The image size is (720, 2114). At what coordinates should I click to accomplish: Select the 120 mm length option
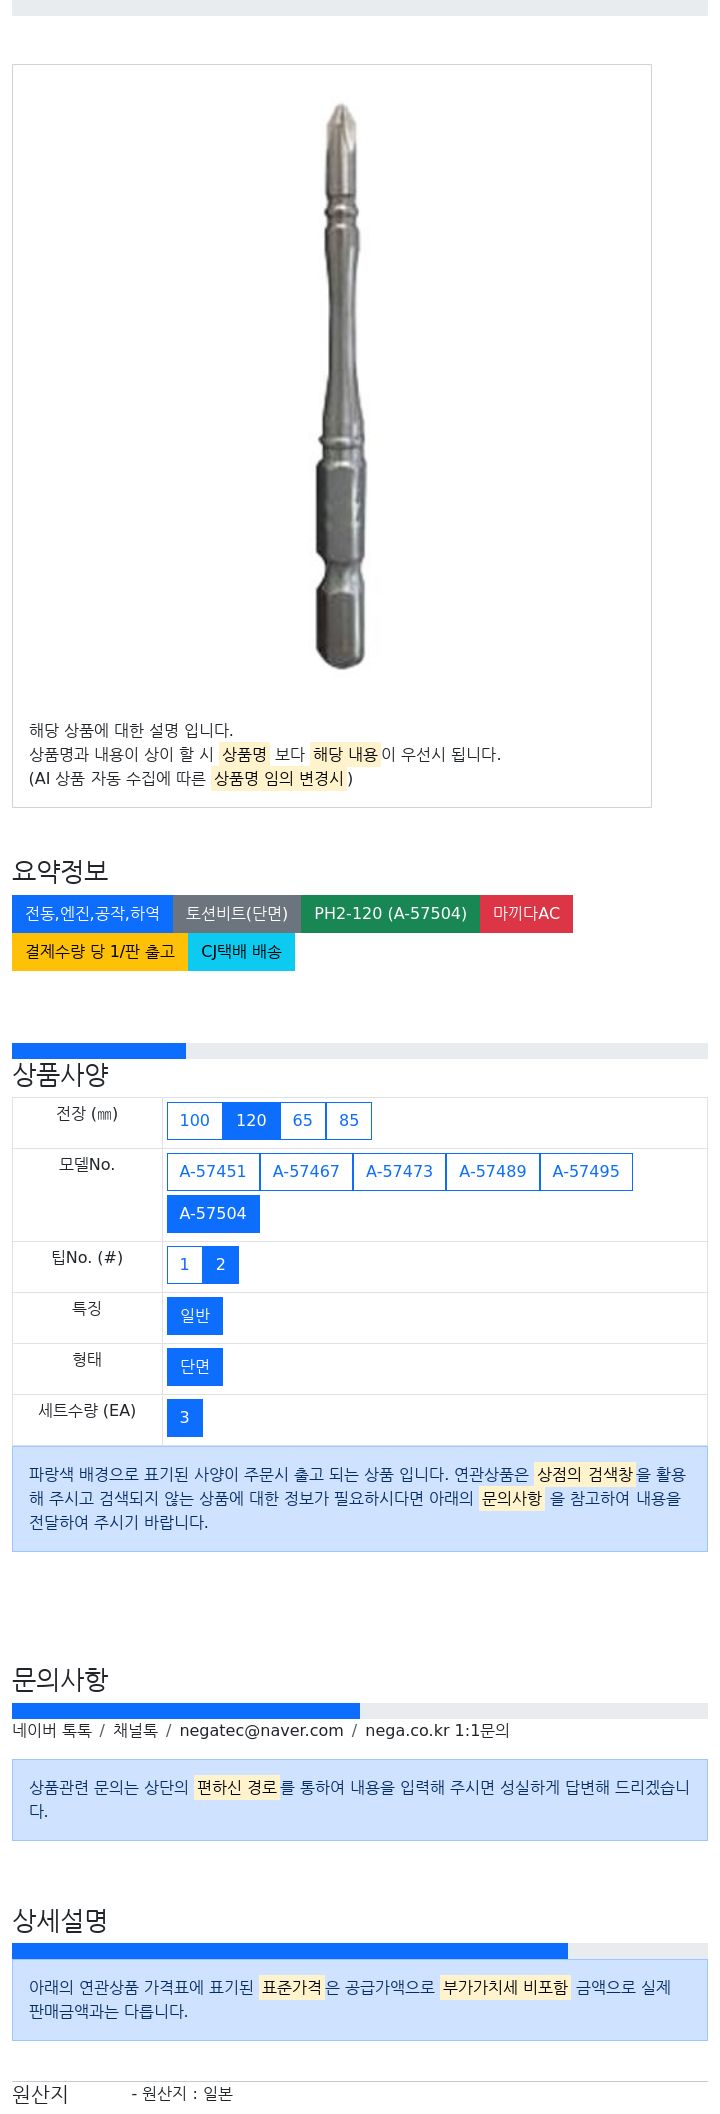pyautogui.click(x=251, y=1120)
